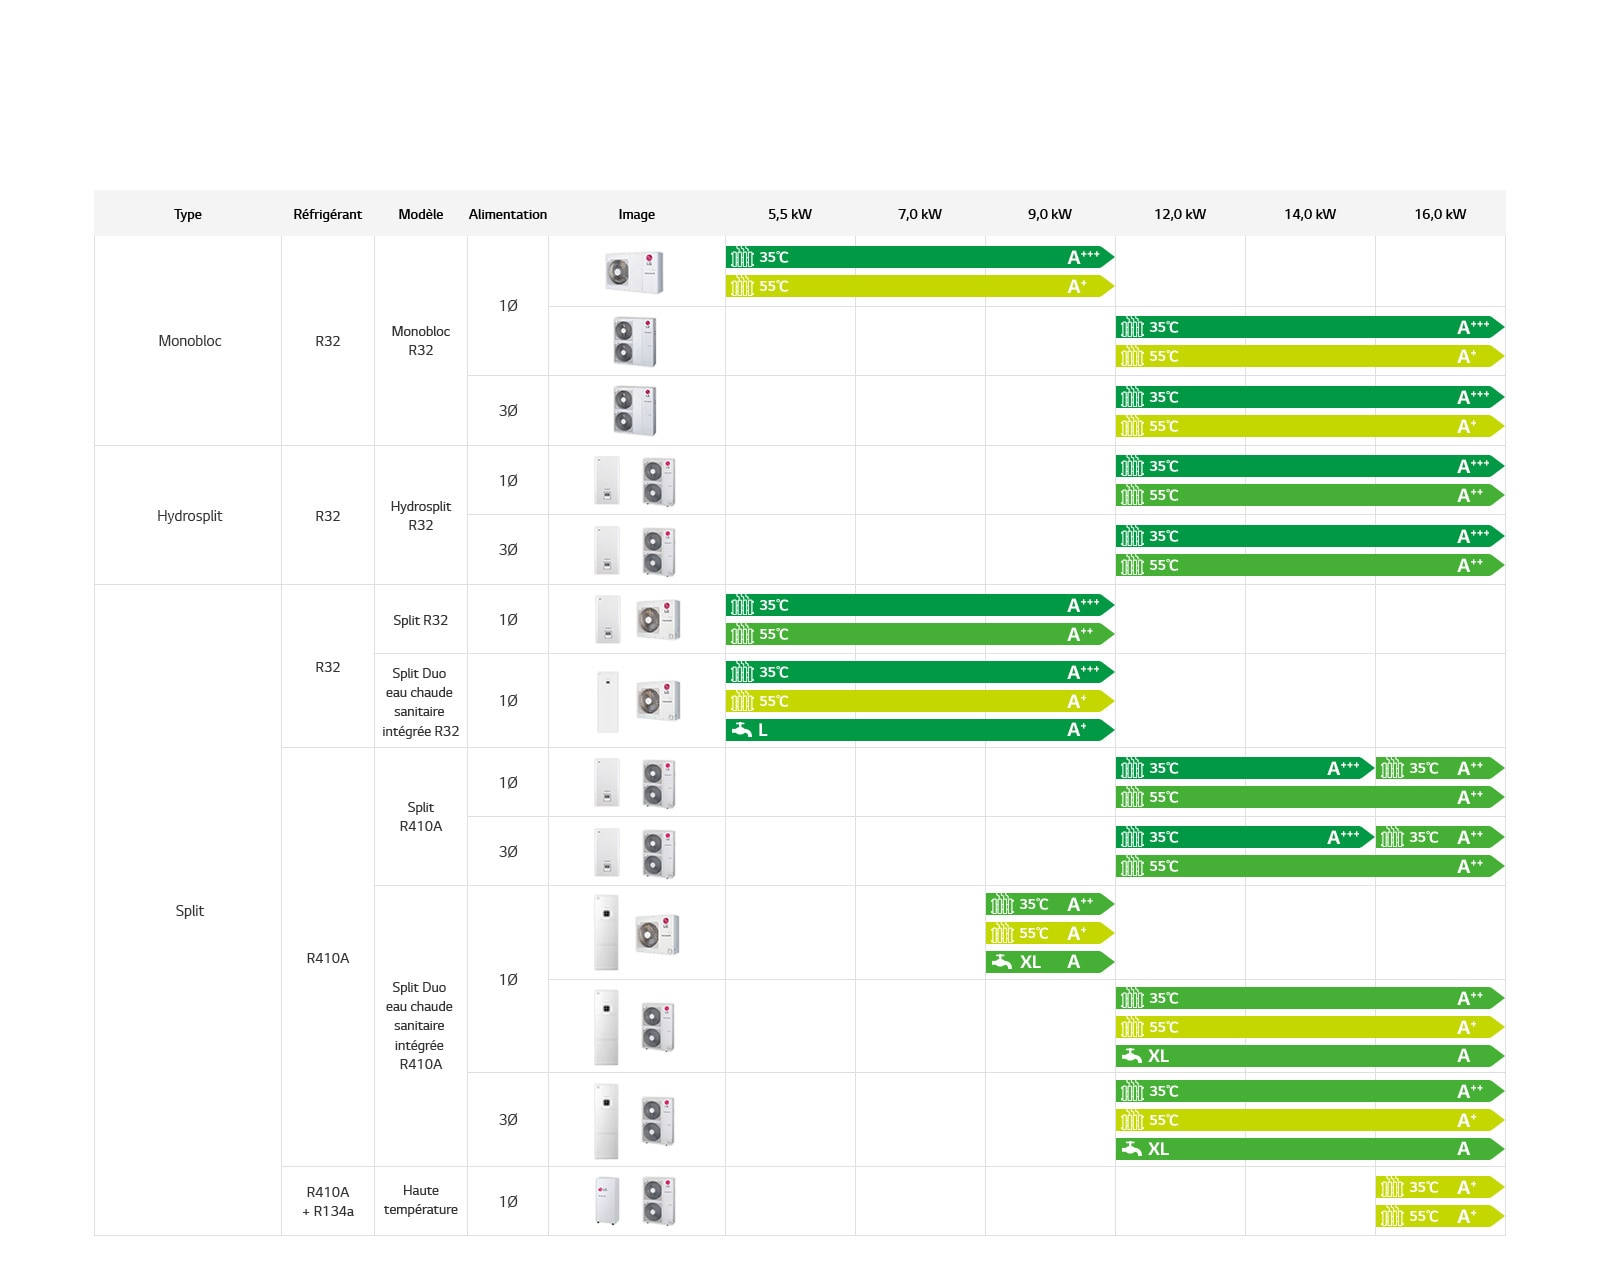Select the R410A + R134a refrigerant cell

[327, 1201]
